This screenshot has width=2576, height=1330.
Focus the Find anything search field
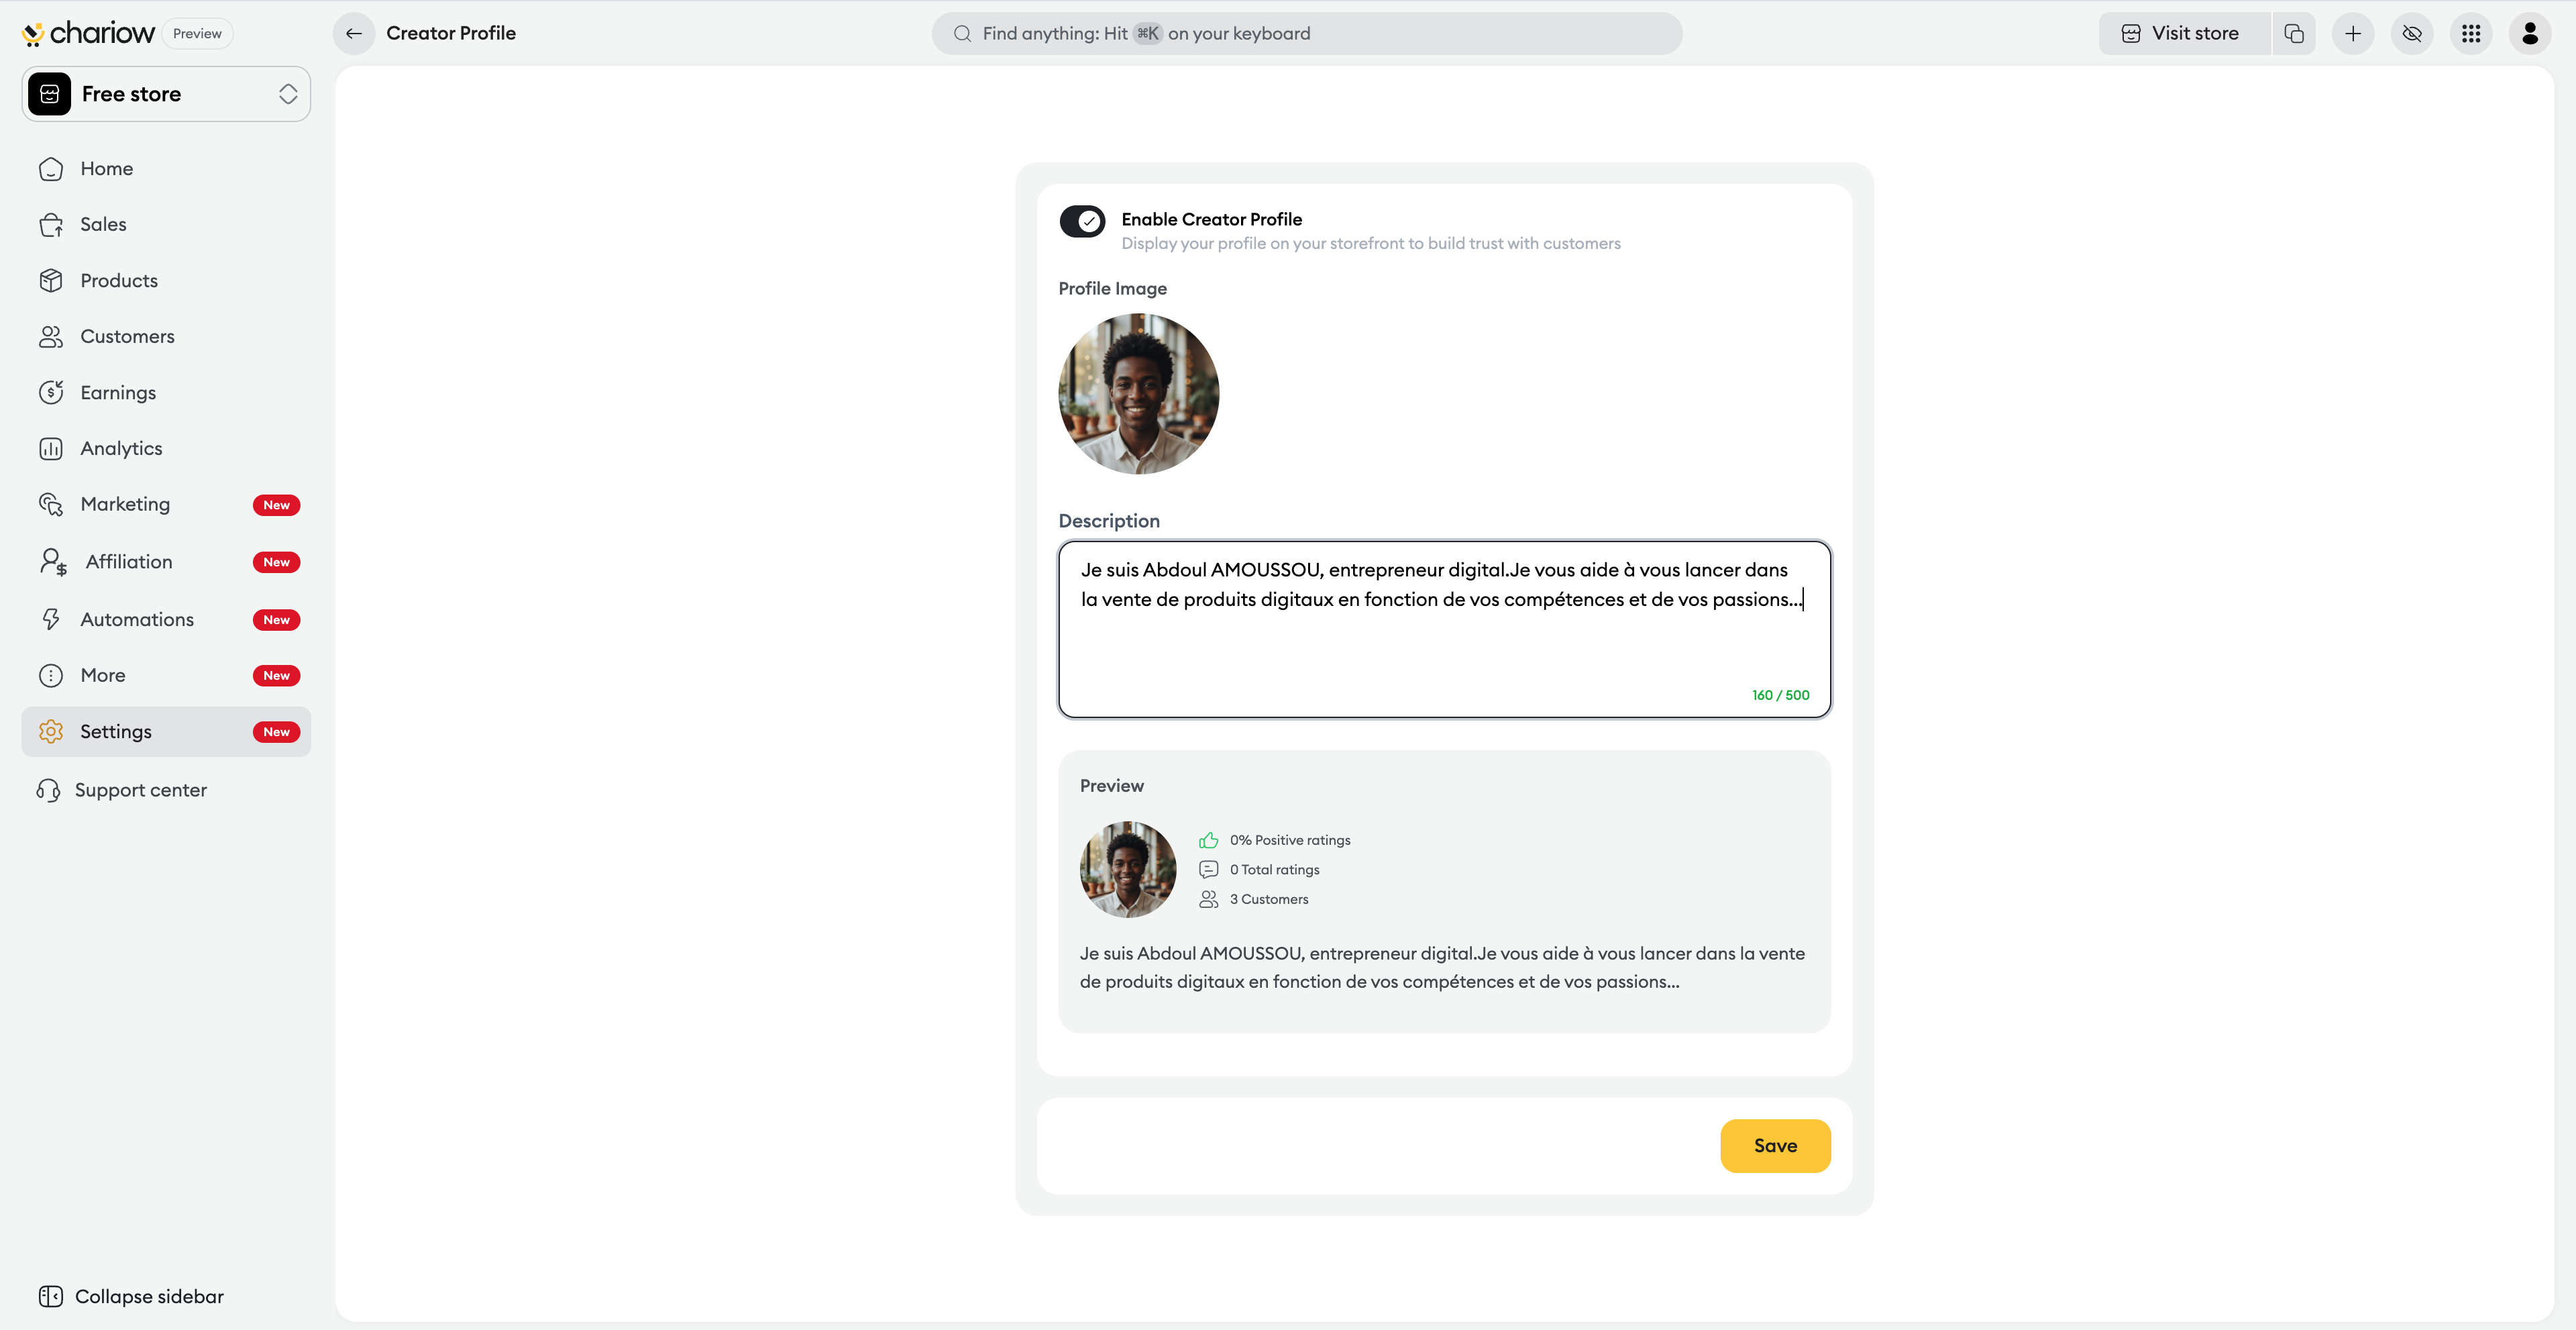click(1306, 33)
